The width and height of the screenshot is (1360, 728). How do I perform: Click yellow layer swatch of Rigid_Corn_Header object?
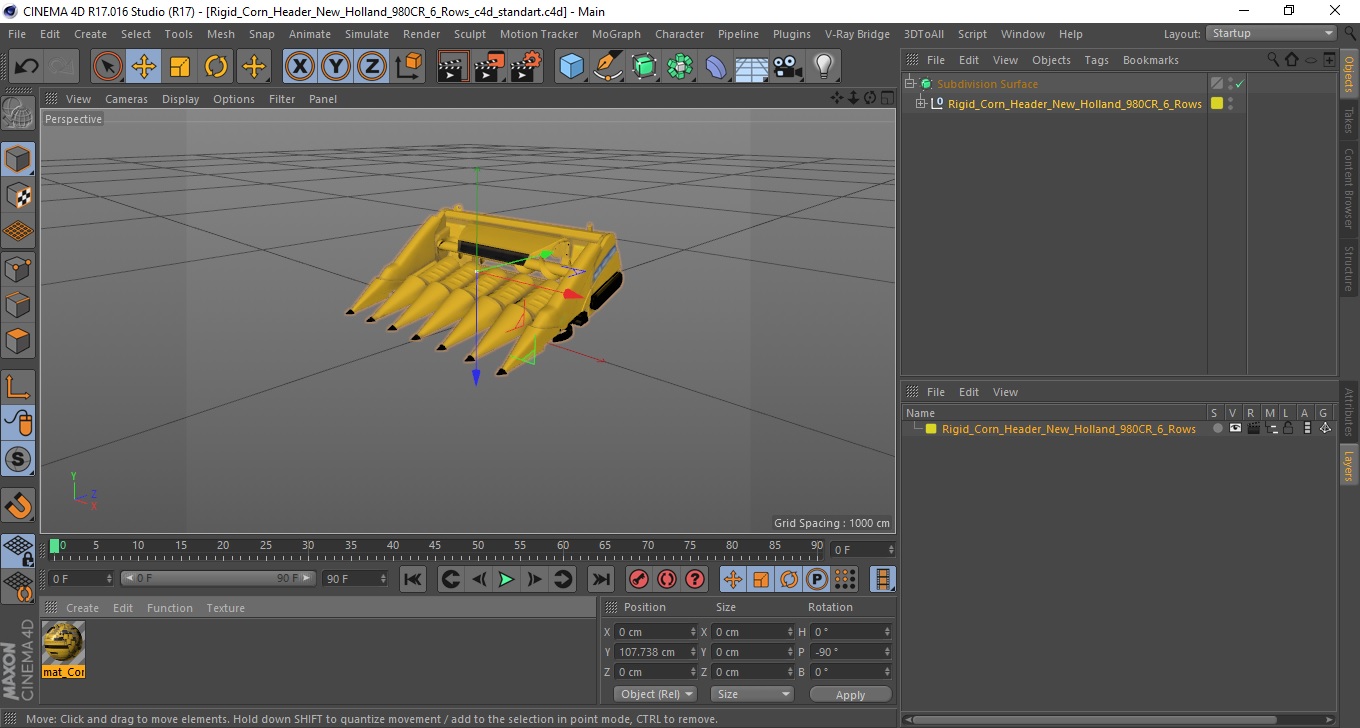[x=1217, y=103]
